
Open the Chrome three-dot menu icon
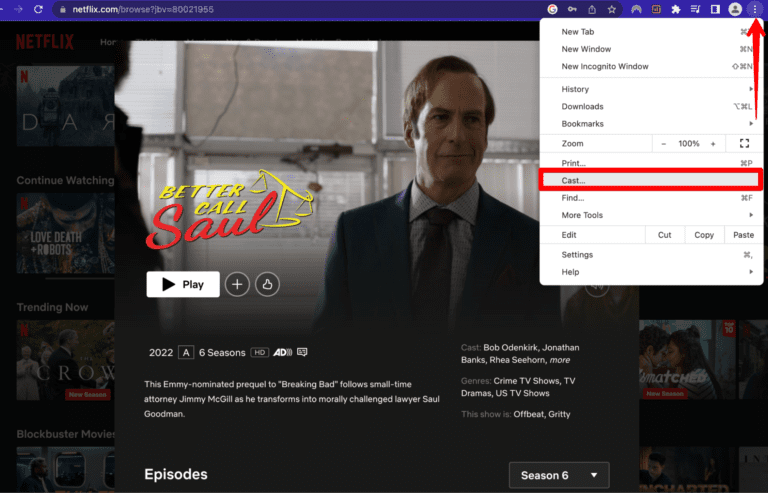(754, 9)
